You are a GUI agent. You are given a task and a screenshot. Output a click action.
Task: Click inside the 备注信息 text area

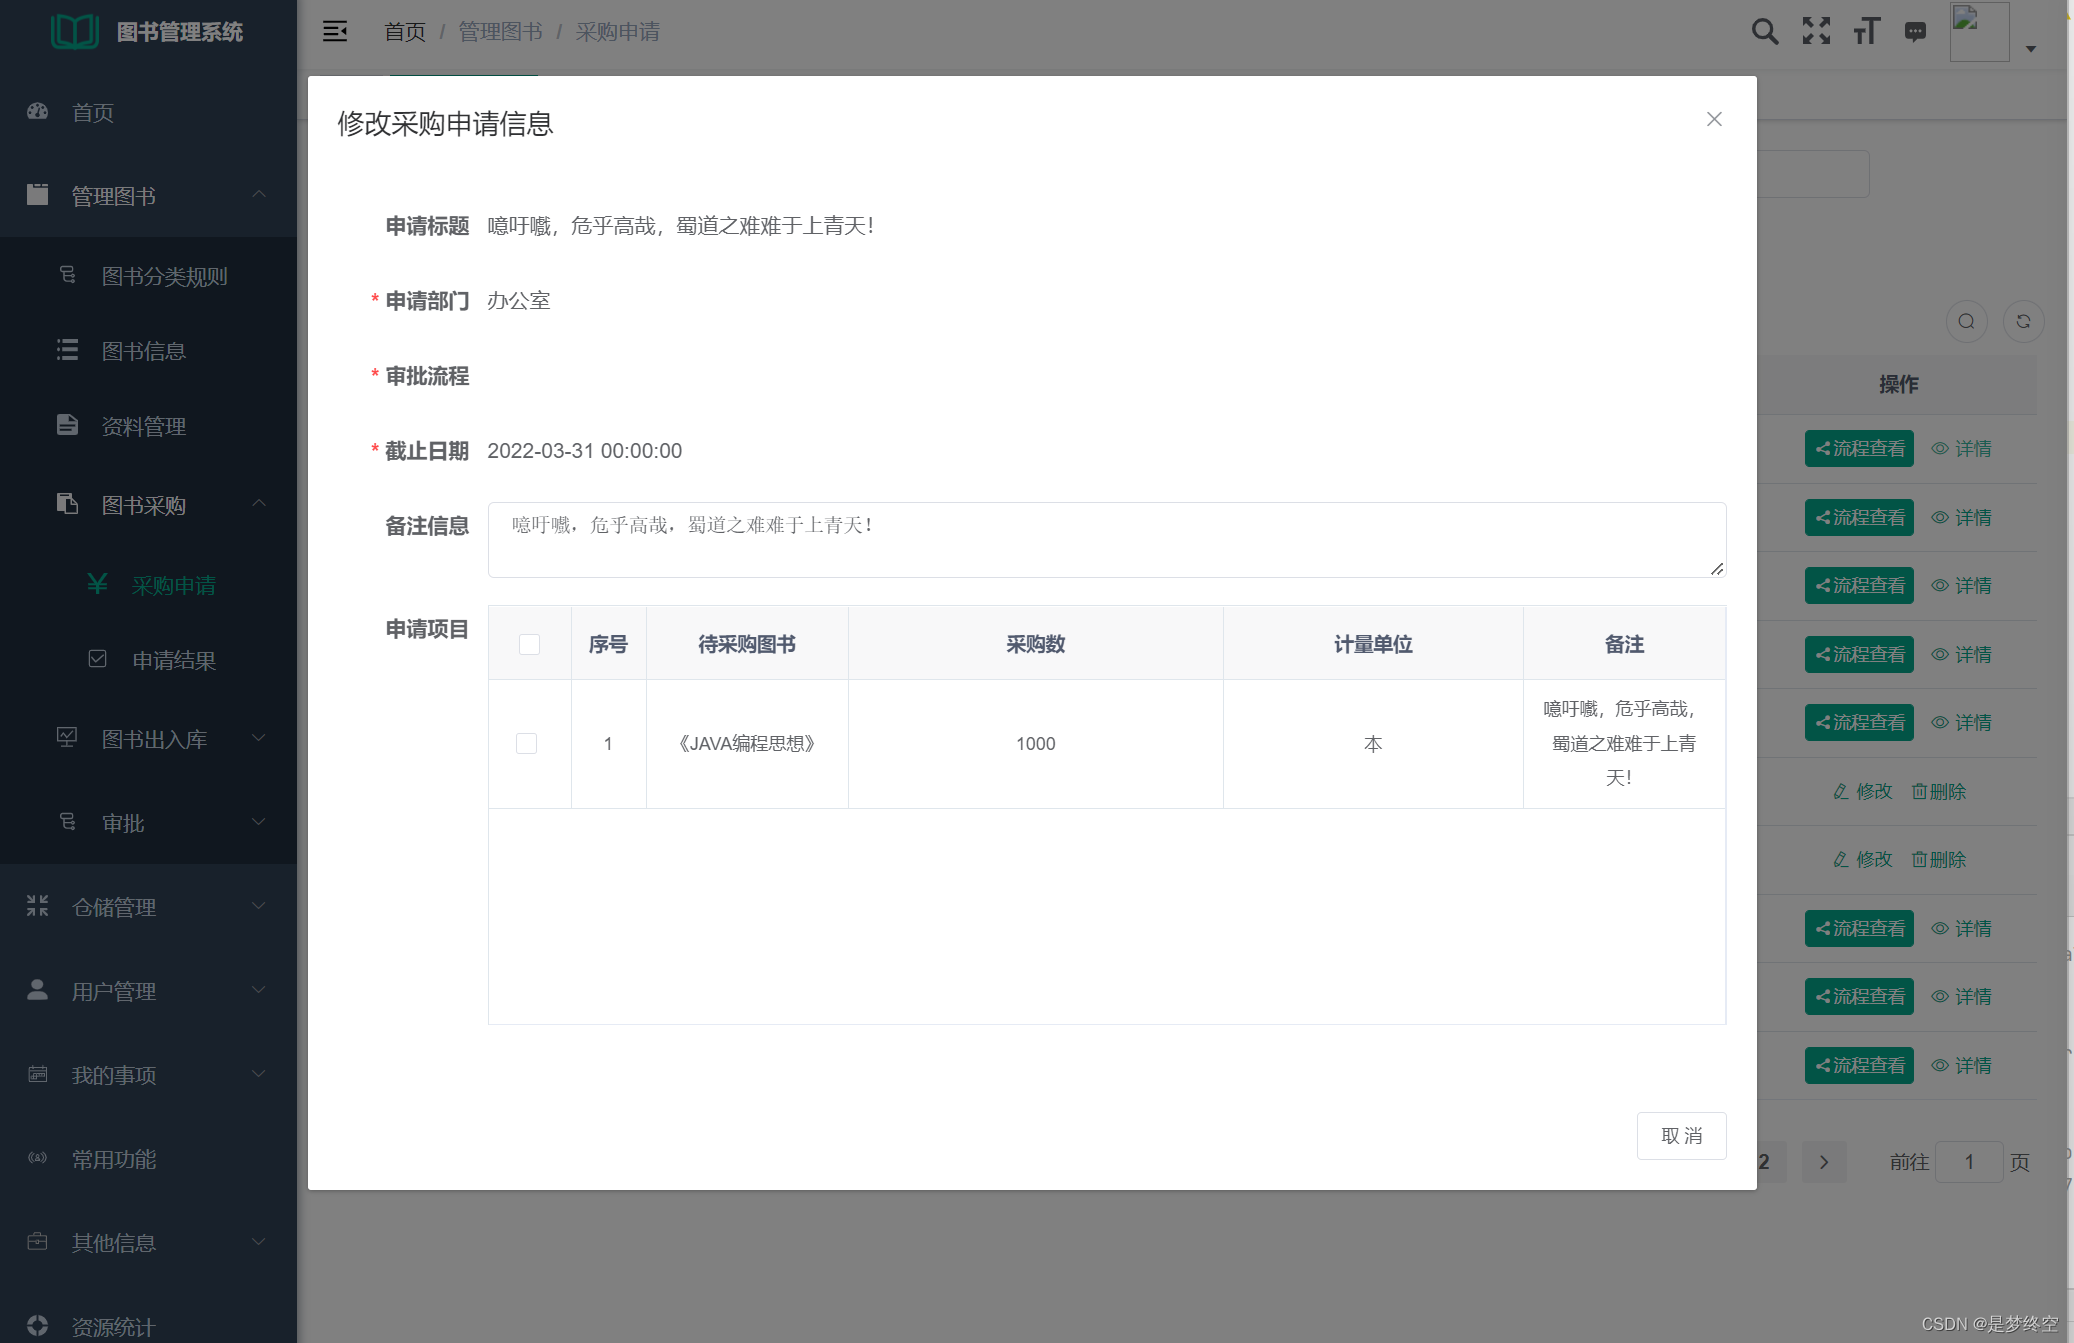pos(1106,540)
